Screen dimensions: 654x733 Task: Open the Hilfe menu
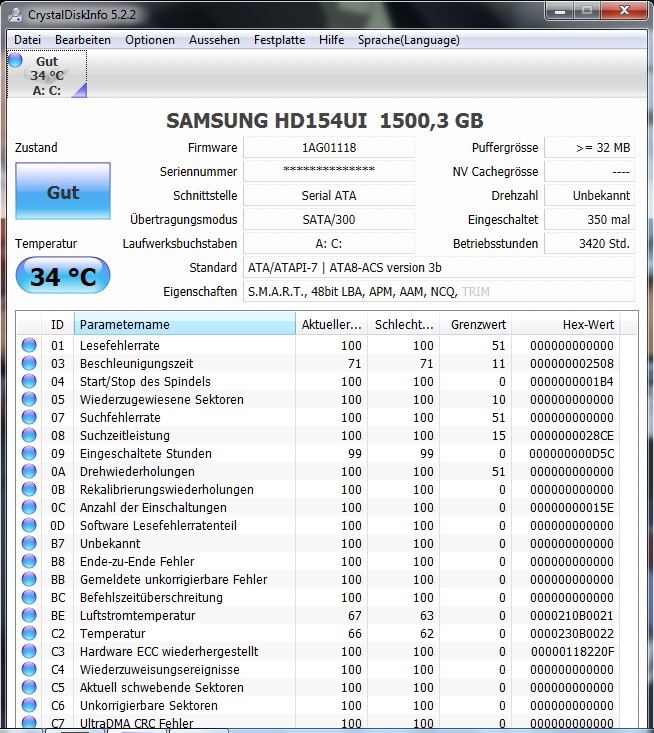[x=331, y=40]
